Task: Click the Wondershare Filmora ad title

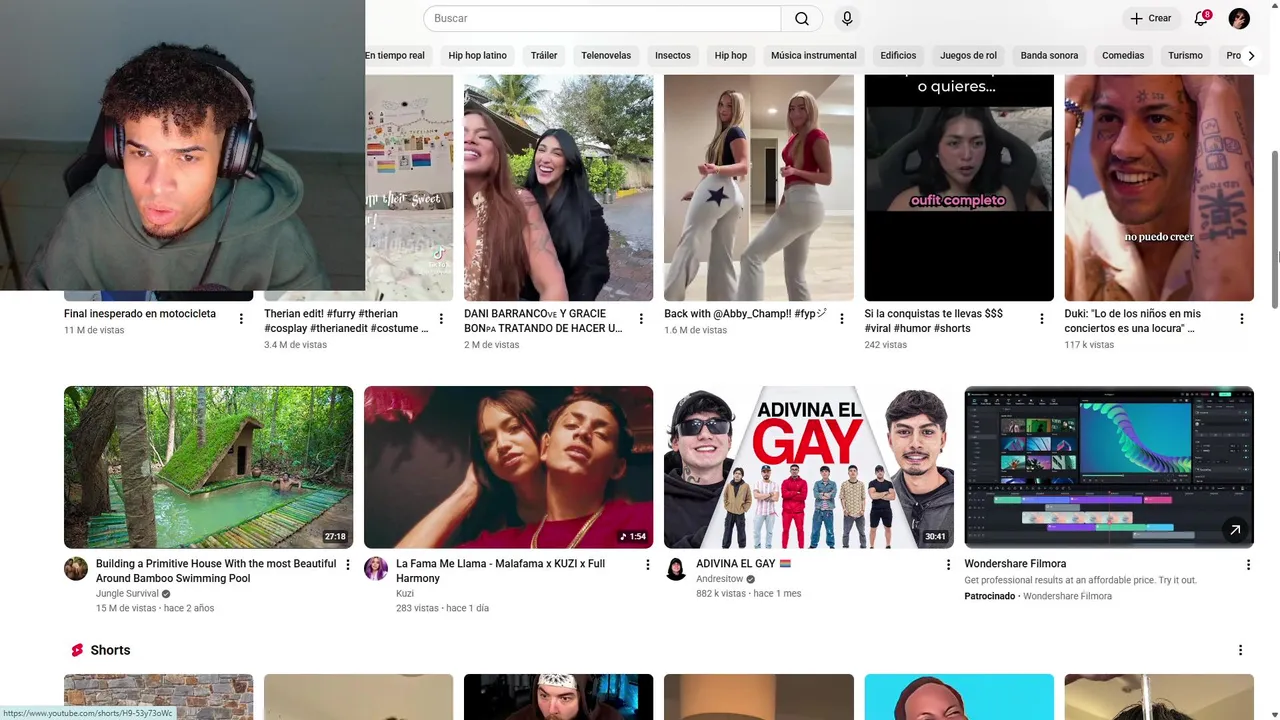Action: coord(1015,564)
